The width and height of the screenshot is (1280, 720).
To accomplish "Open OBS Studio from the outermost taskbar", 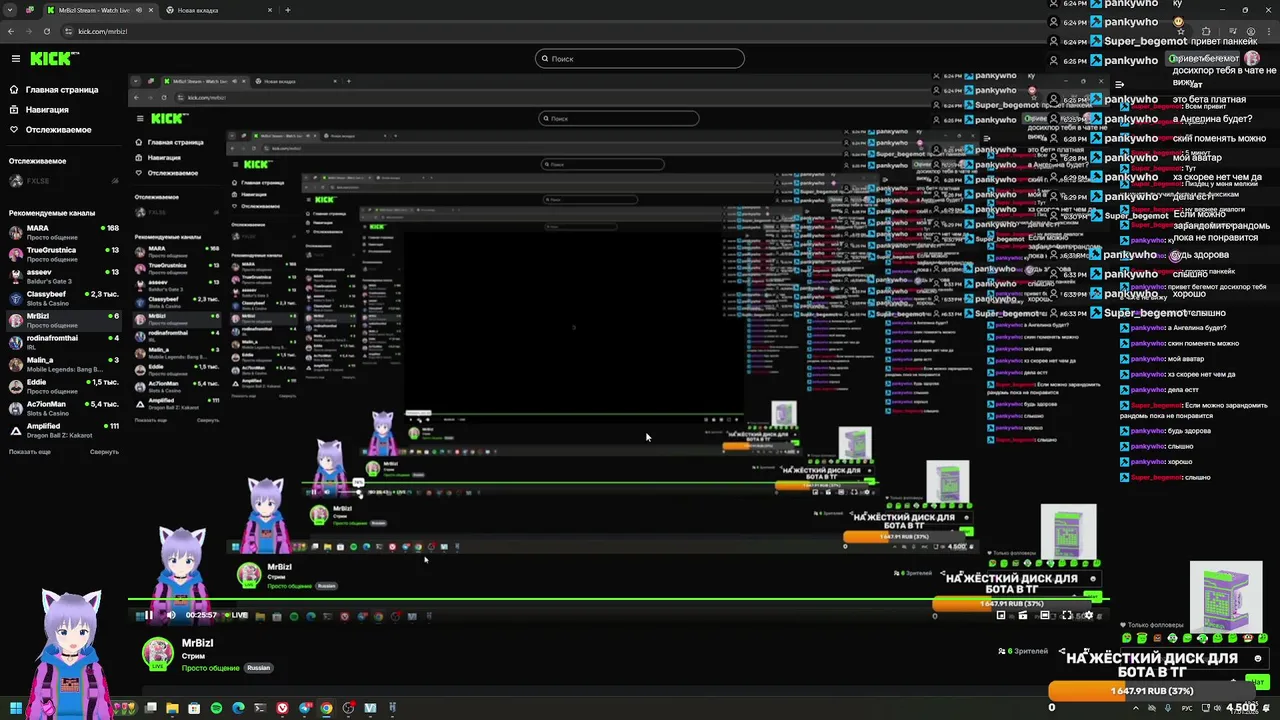I will pyautogui.click(x=348, y=708).
